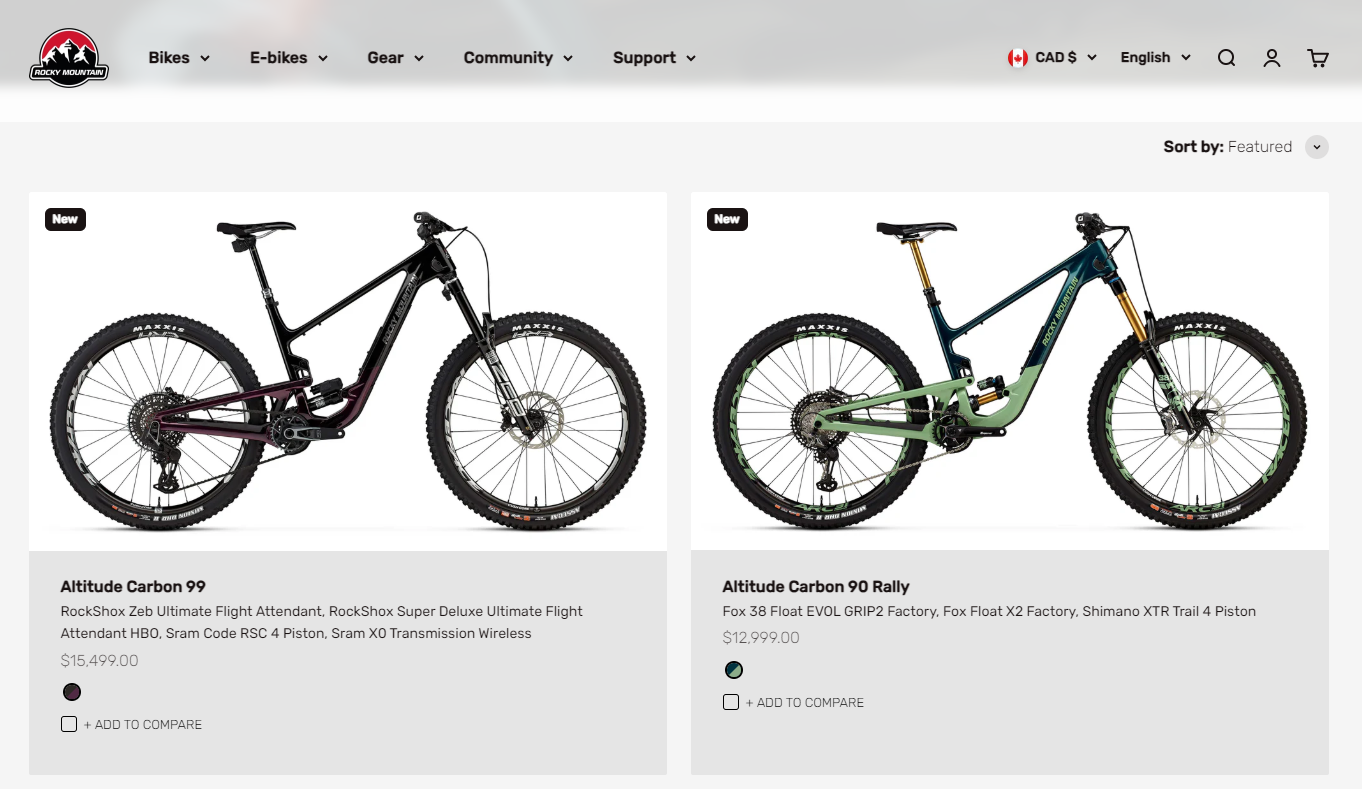Expand the Sort by Featured dropdown
The width and height of the screenshot is (1362, 789).
1317,147
